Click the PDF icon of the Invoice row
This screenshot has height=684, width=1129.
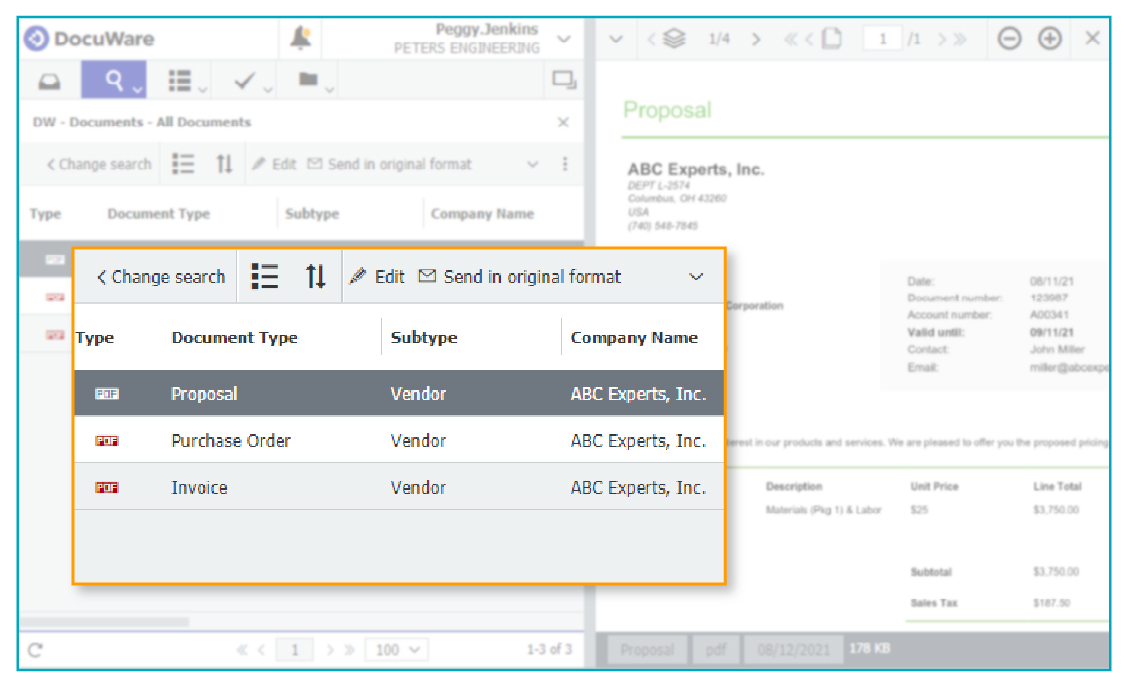[x=107, y=487]
